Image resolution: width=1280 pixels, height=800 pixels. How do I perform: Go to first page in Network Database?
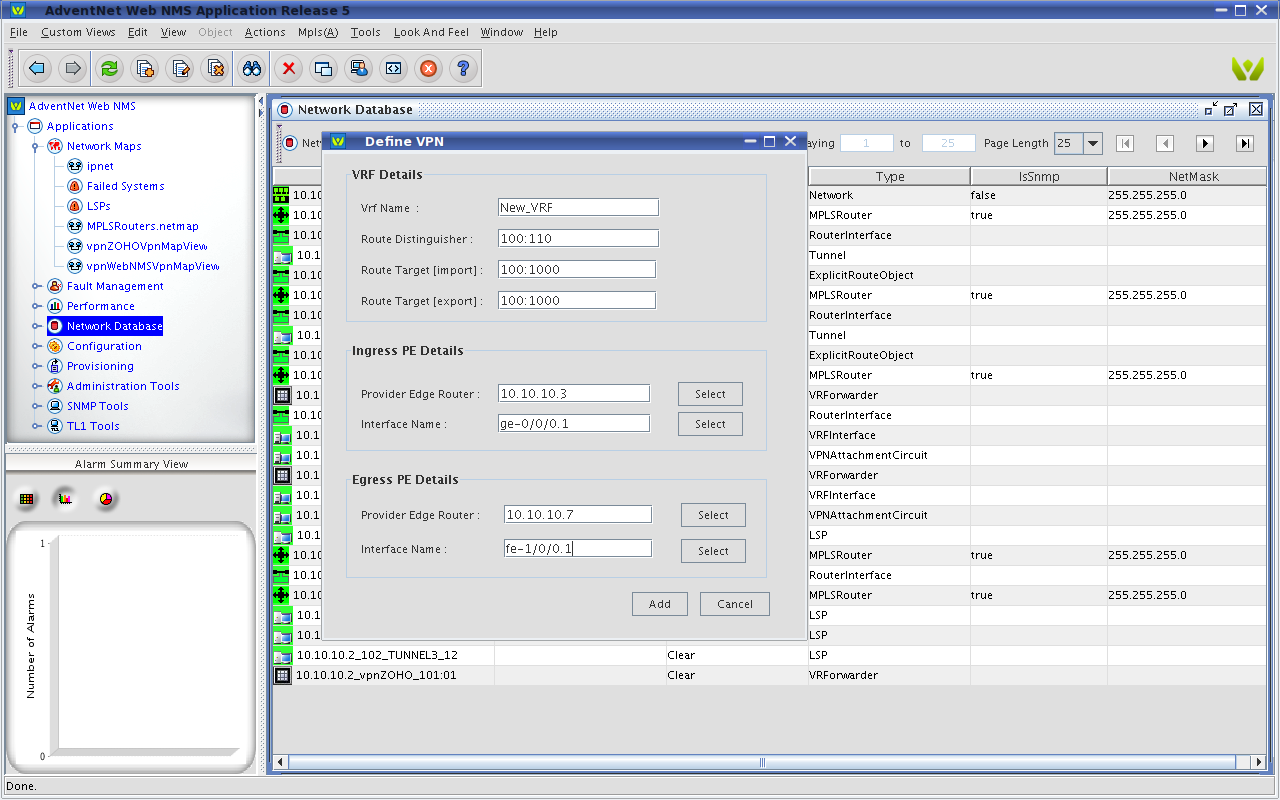tap(1125, 143)
